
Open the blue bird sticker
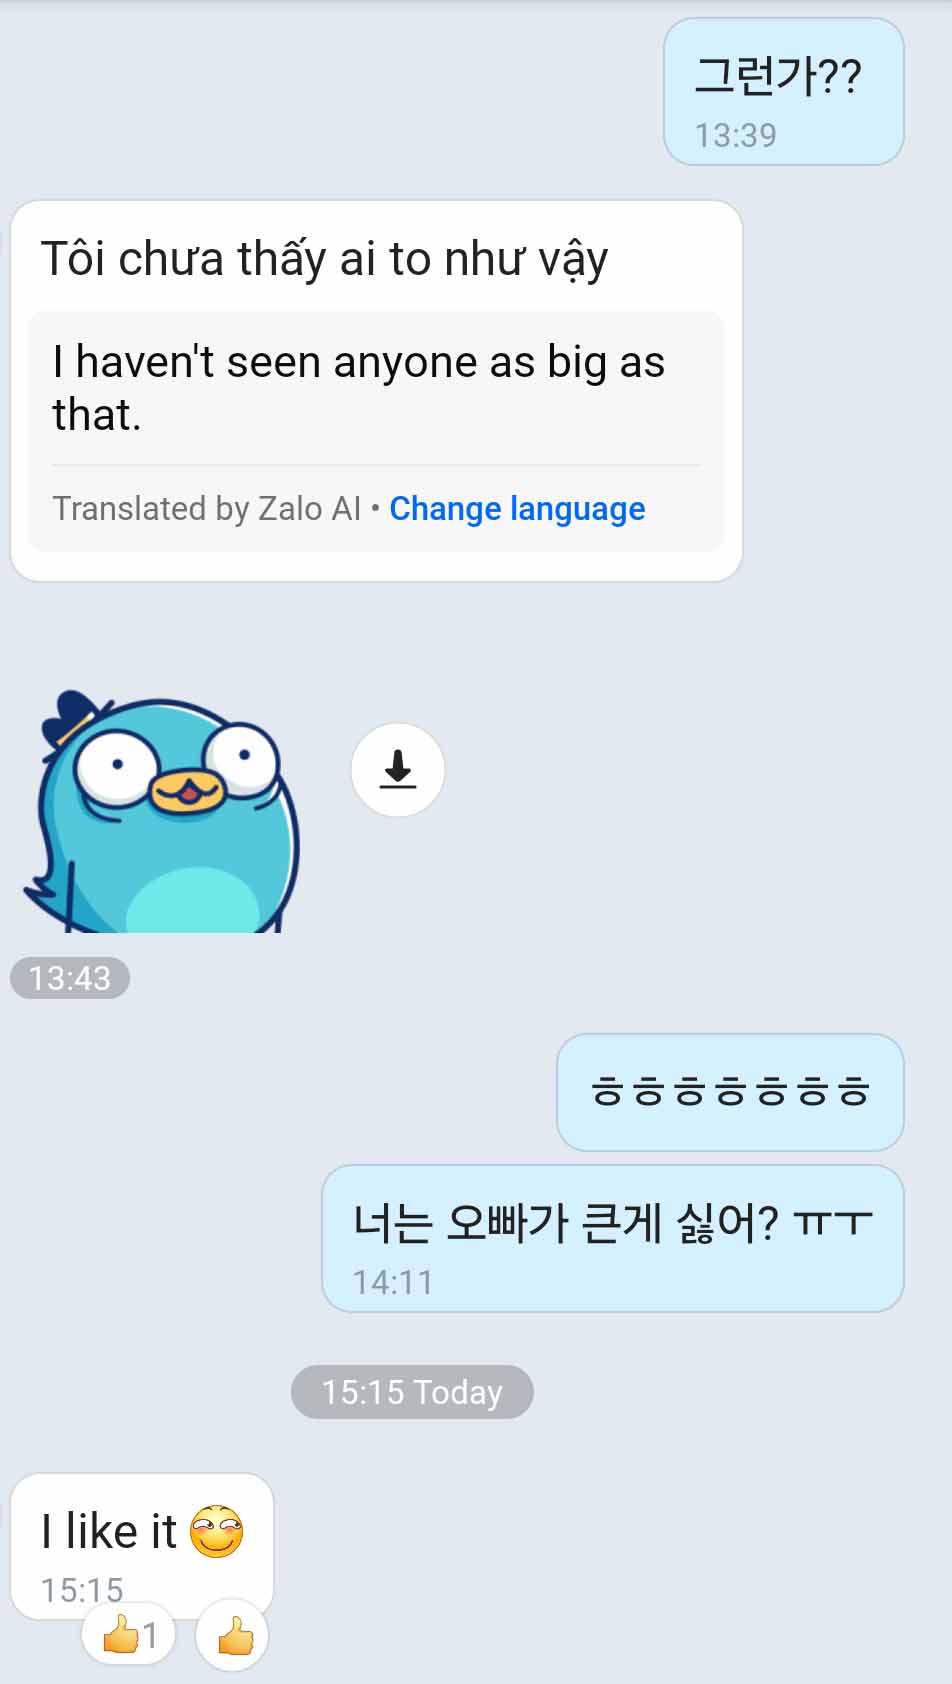[x=160, y=811]
